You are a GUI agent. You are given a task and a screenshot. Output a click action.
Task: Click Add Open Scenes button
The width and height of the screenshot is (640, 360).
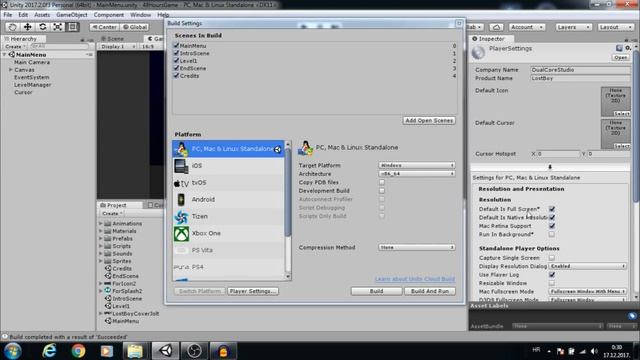429,120
